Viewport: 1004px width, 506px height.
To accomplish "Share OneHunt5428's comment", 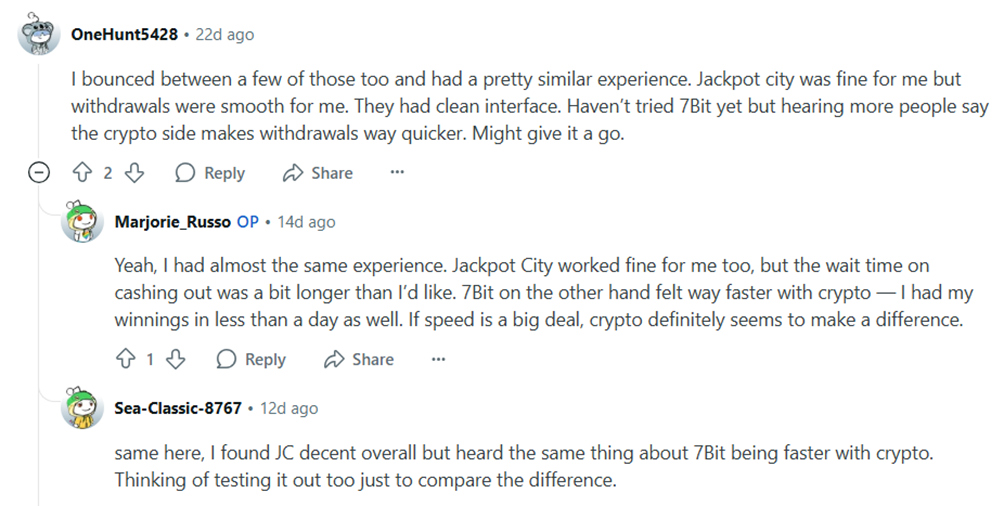I will (318, 173).
